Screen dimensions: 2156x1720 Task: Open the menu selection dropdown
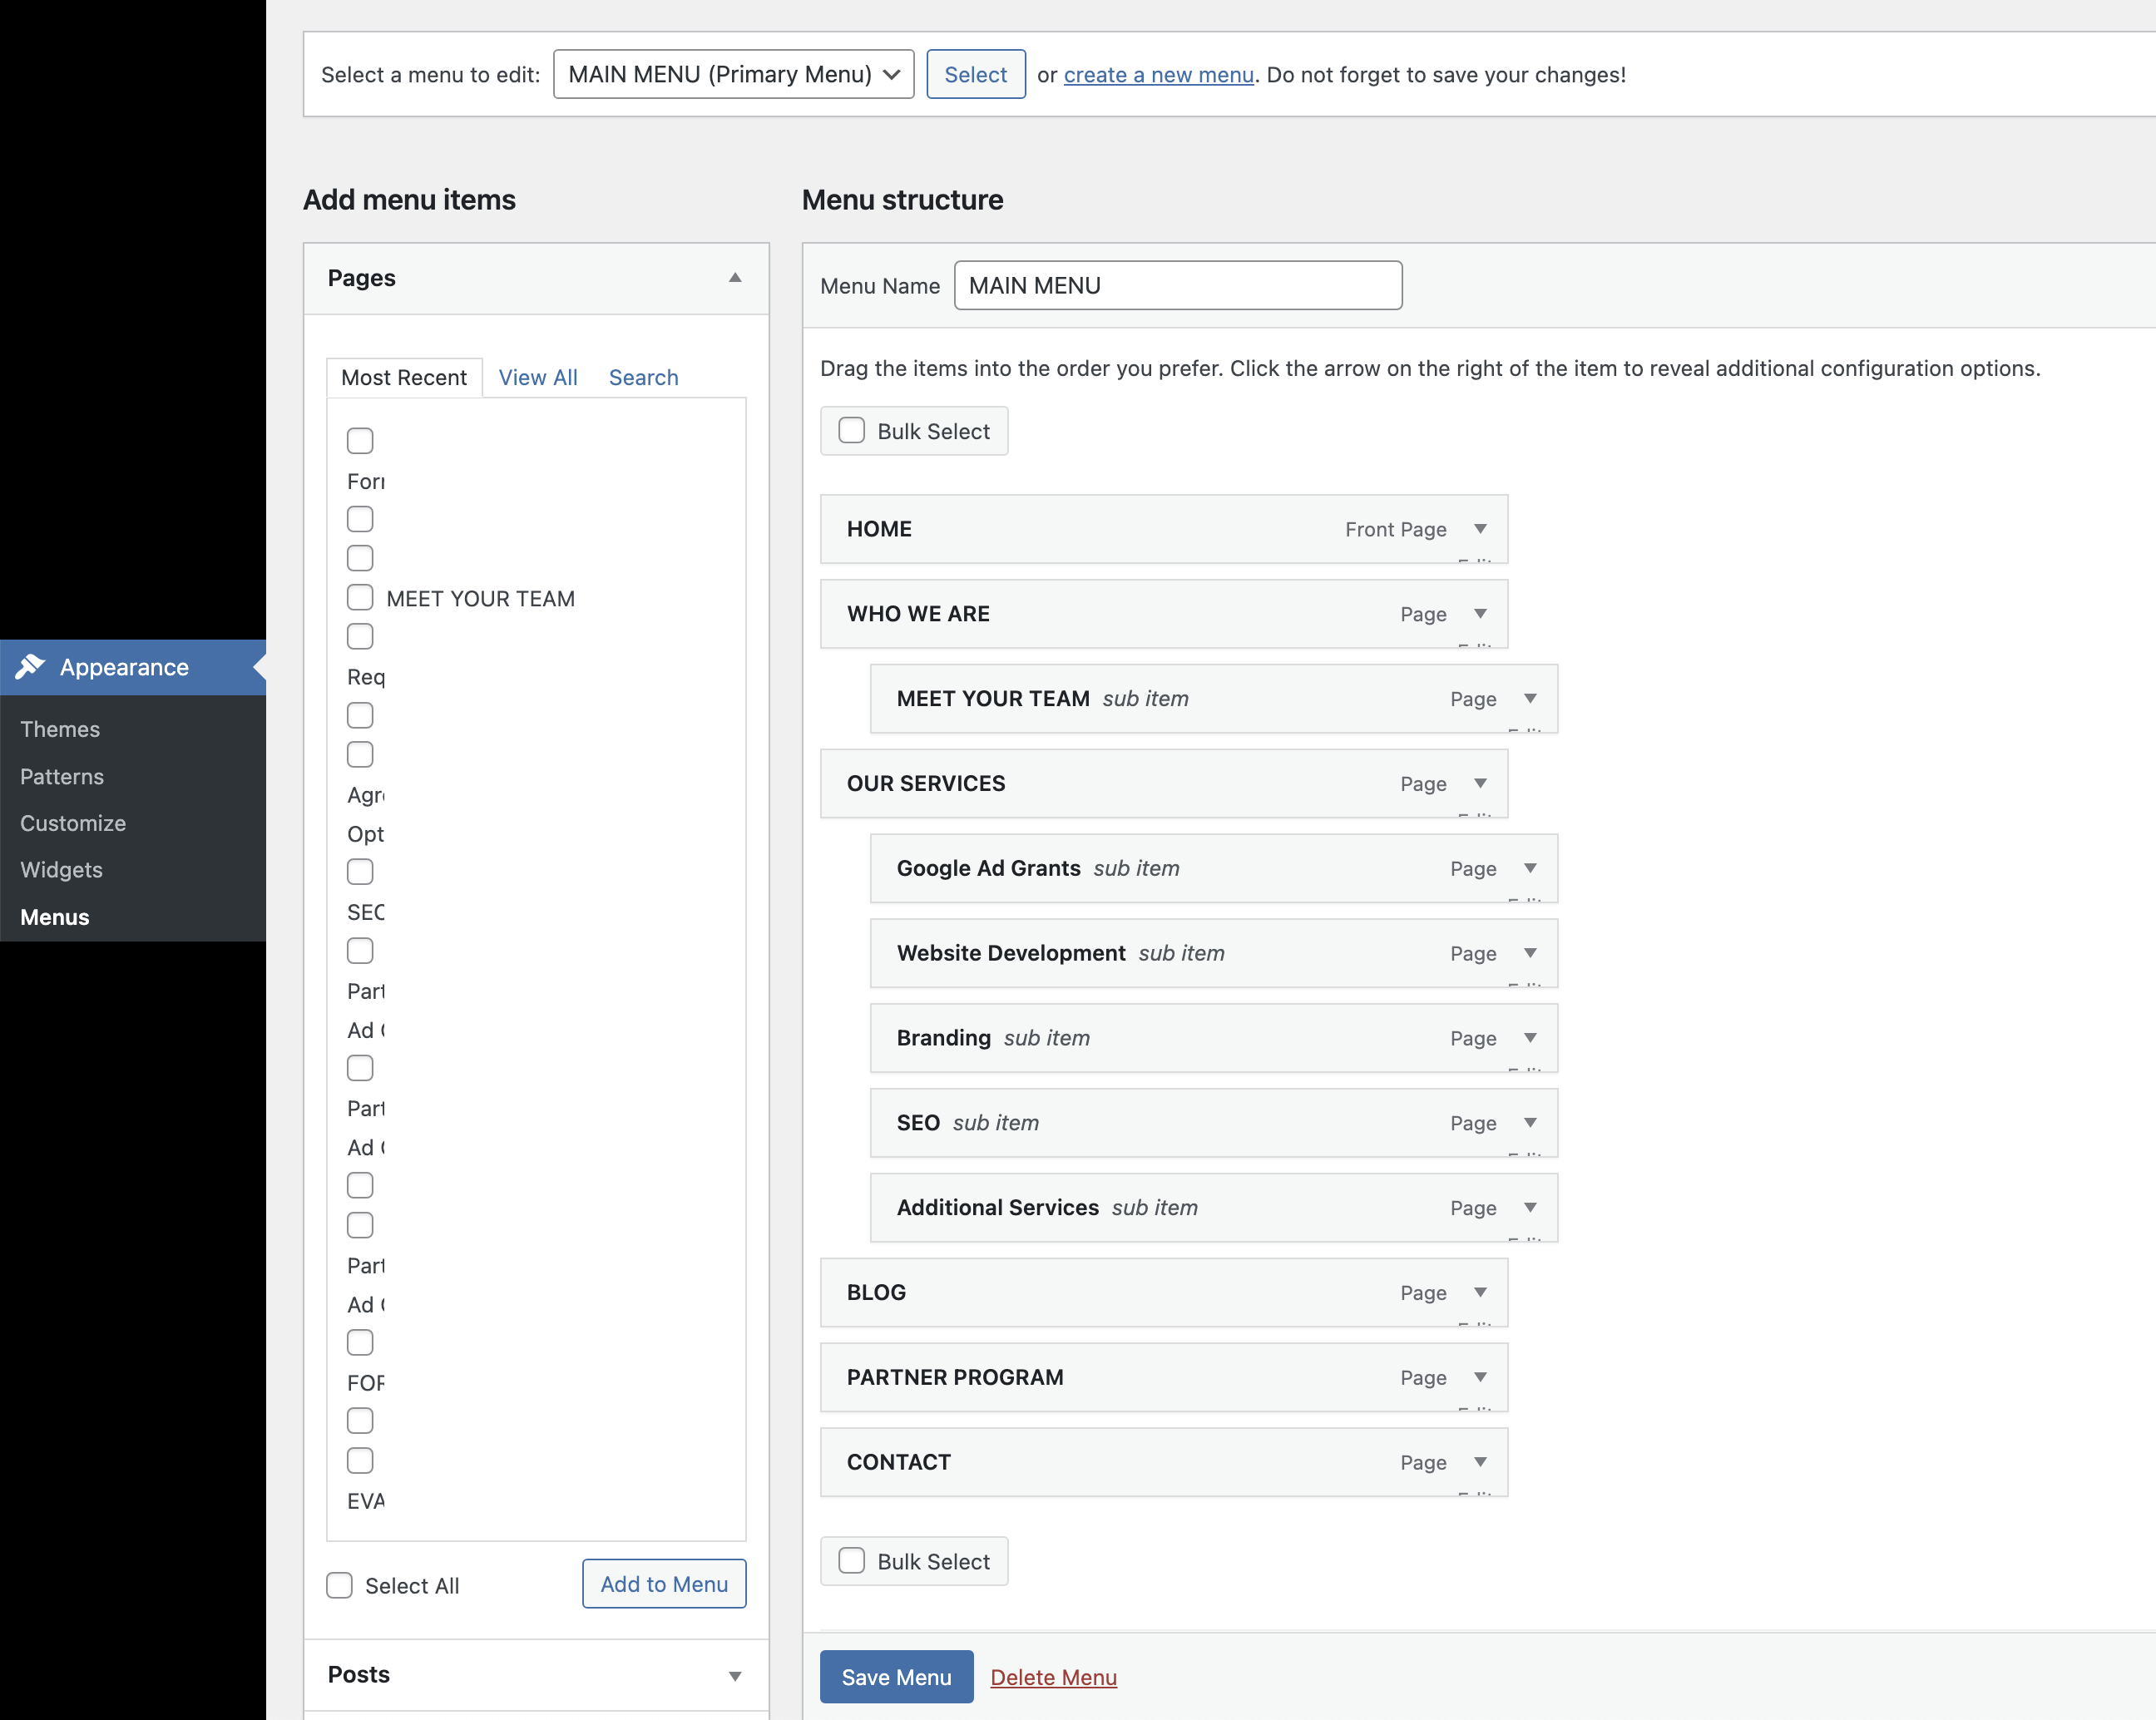(x=733, y=74)
